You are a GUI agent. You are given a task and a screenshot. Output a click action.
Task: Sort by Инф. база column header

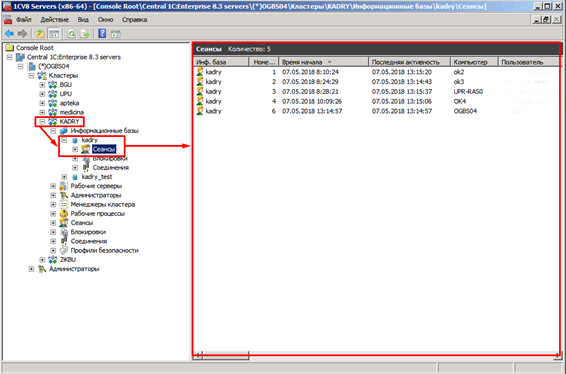pyautogui.click(x=221, y=62)
